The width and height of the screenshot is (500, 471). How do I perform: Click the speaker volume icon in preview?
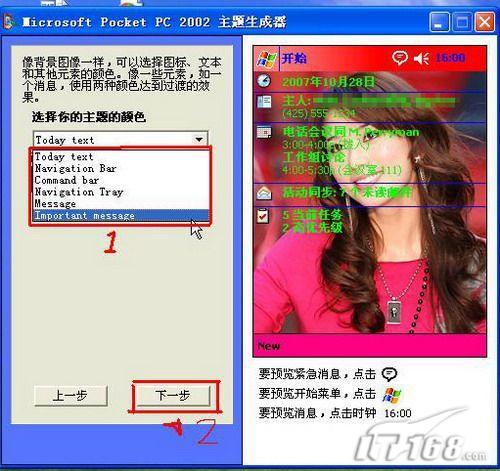[421, 58]
